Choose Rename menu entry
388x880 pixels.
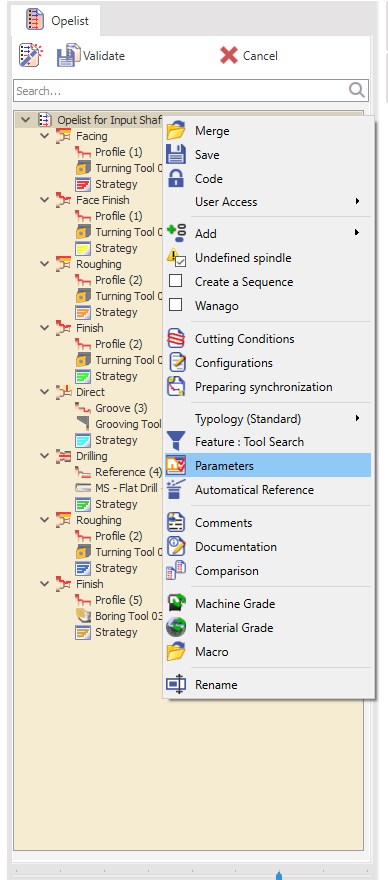tap(267, 685)
